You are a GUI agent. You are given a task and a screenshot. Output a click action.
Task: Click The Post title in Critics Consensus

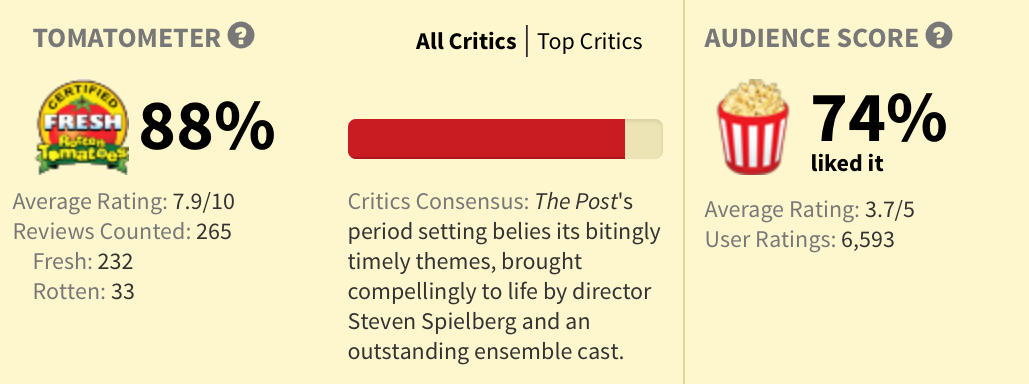[x=576, y=202]
